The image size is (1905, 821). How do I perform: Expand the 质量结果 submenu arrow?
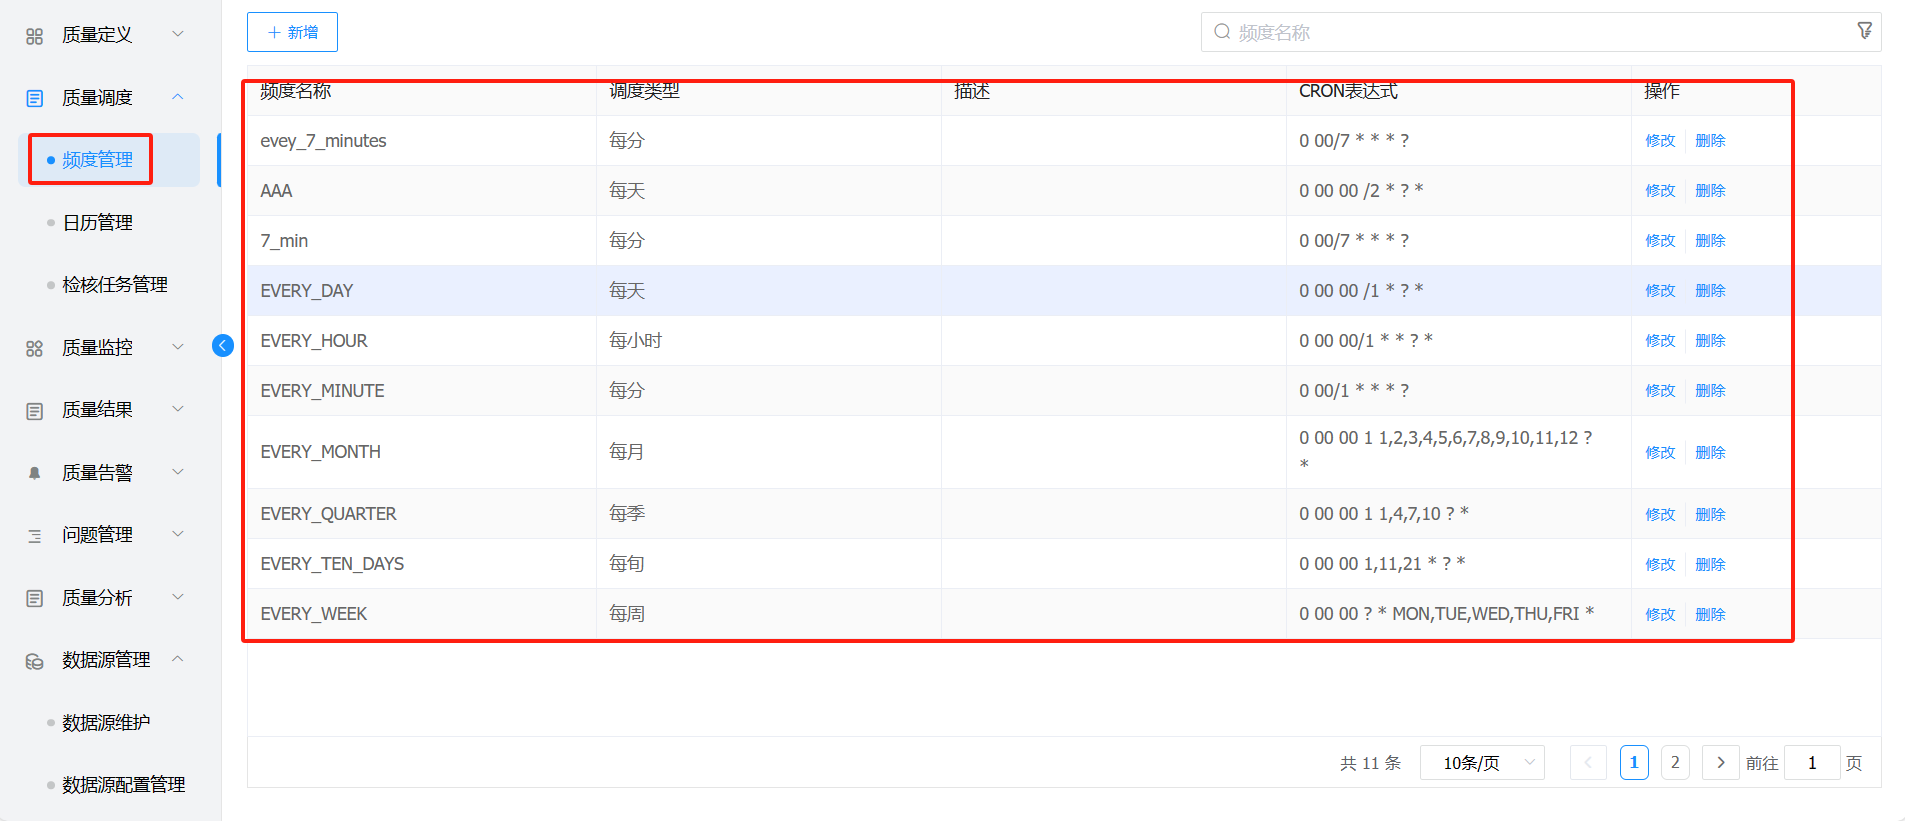[x=178, y=409]
